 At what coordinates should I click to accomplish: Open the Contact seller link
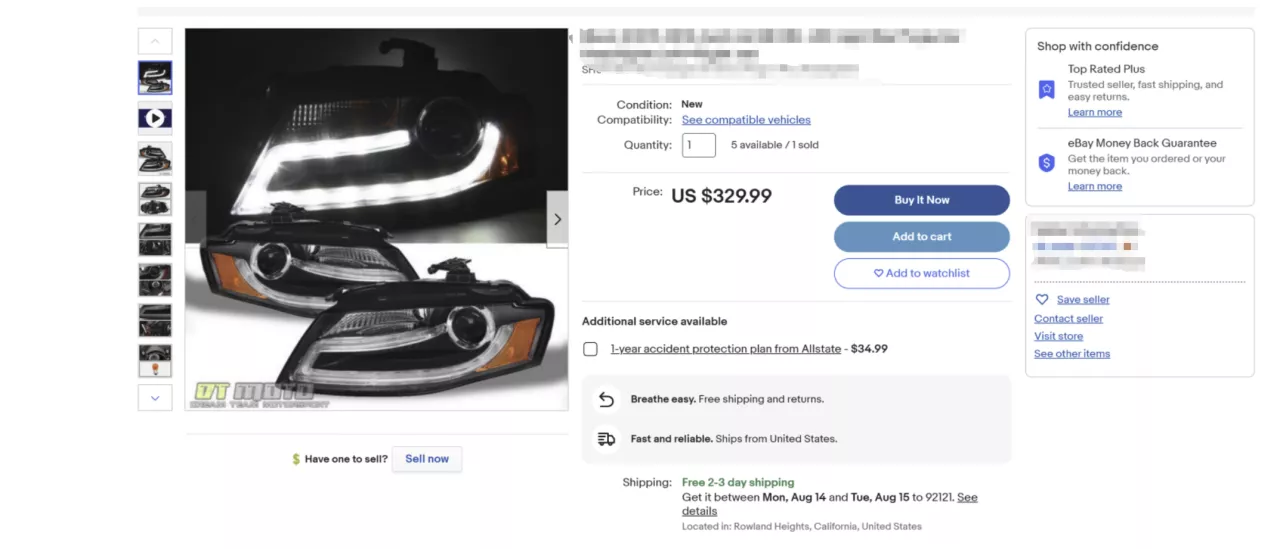[x=1068, y=319]
